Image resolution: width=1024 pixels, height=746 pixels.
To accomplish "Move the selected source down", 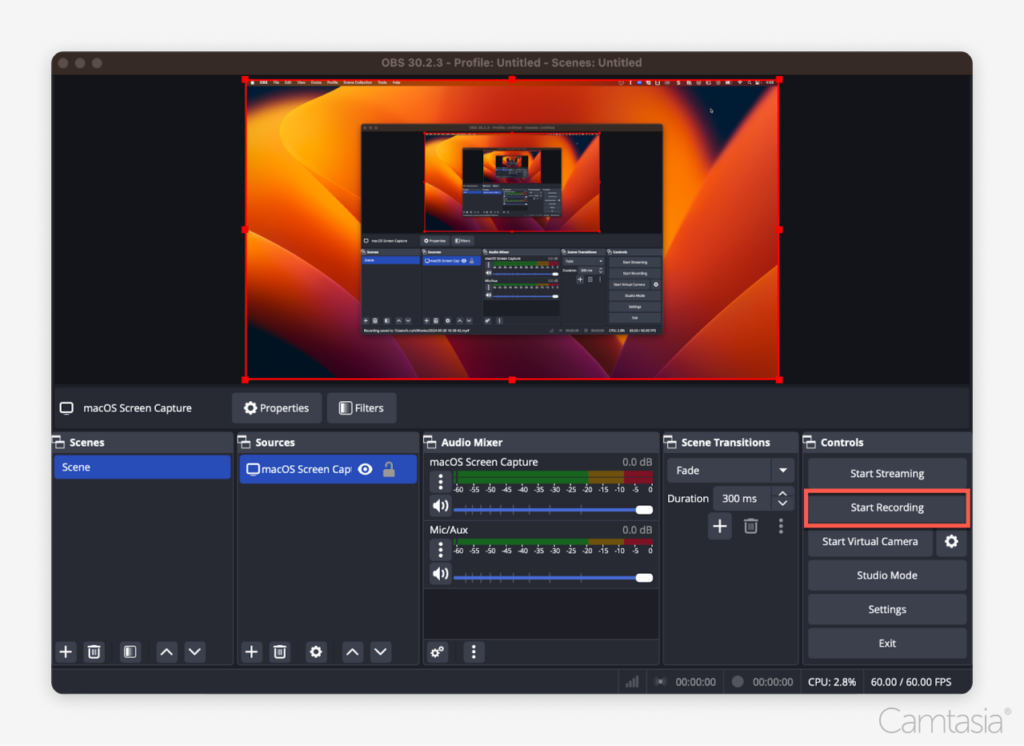I will click(x=381, y=652).
